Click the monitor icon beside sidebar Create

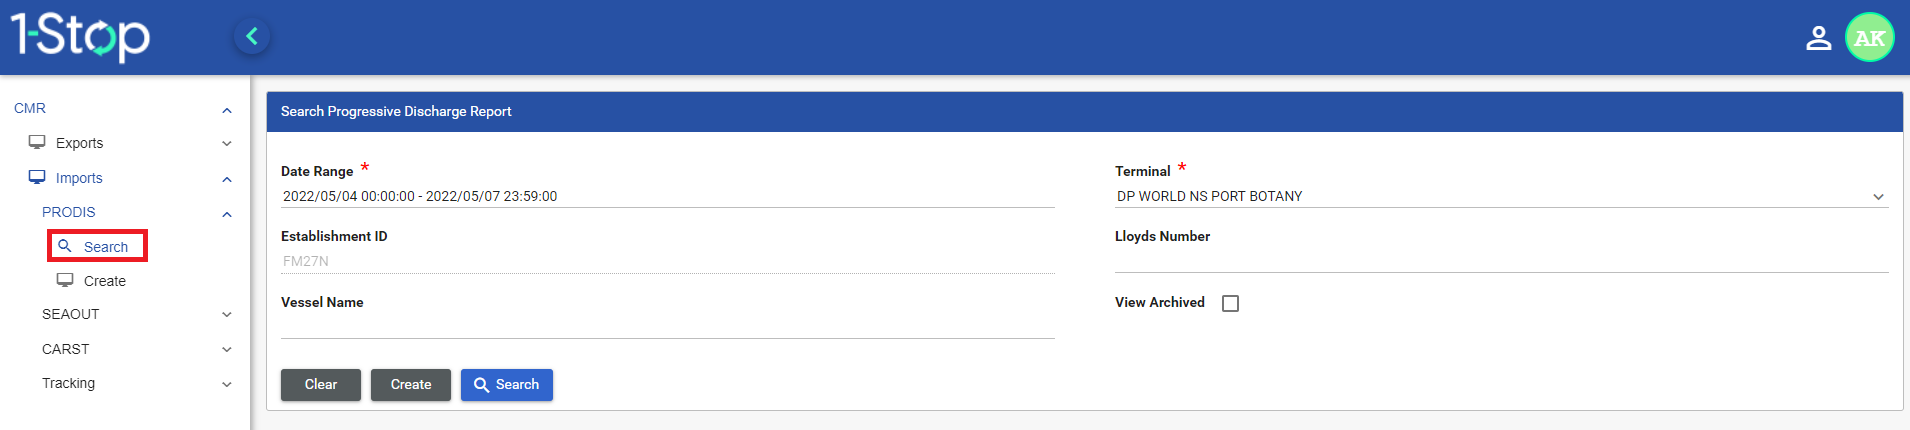[65, 280]
